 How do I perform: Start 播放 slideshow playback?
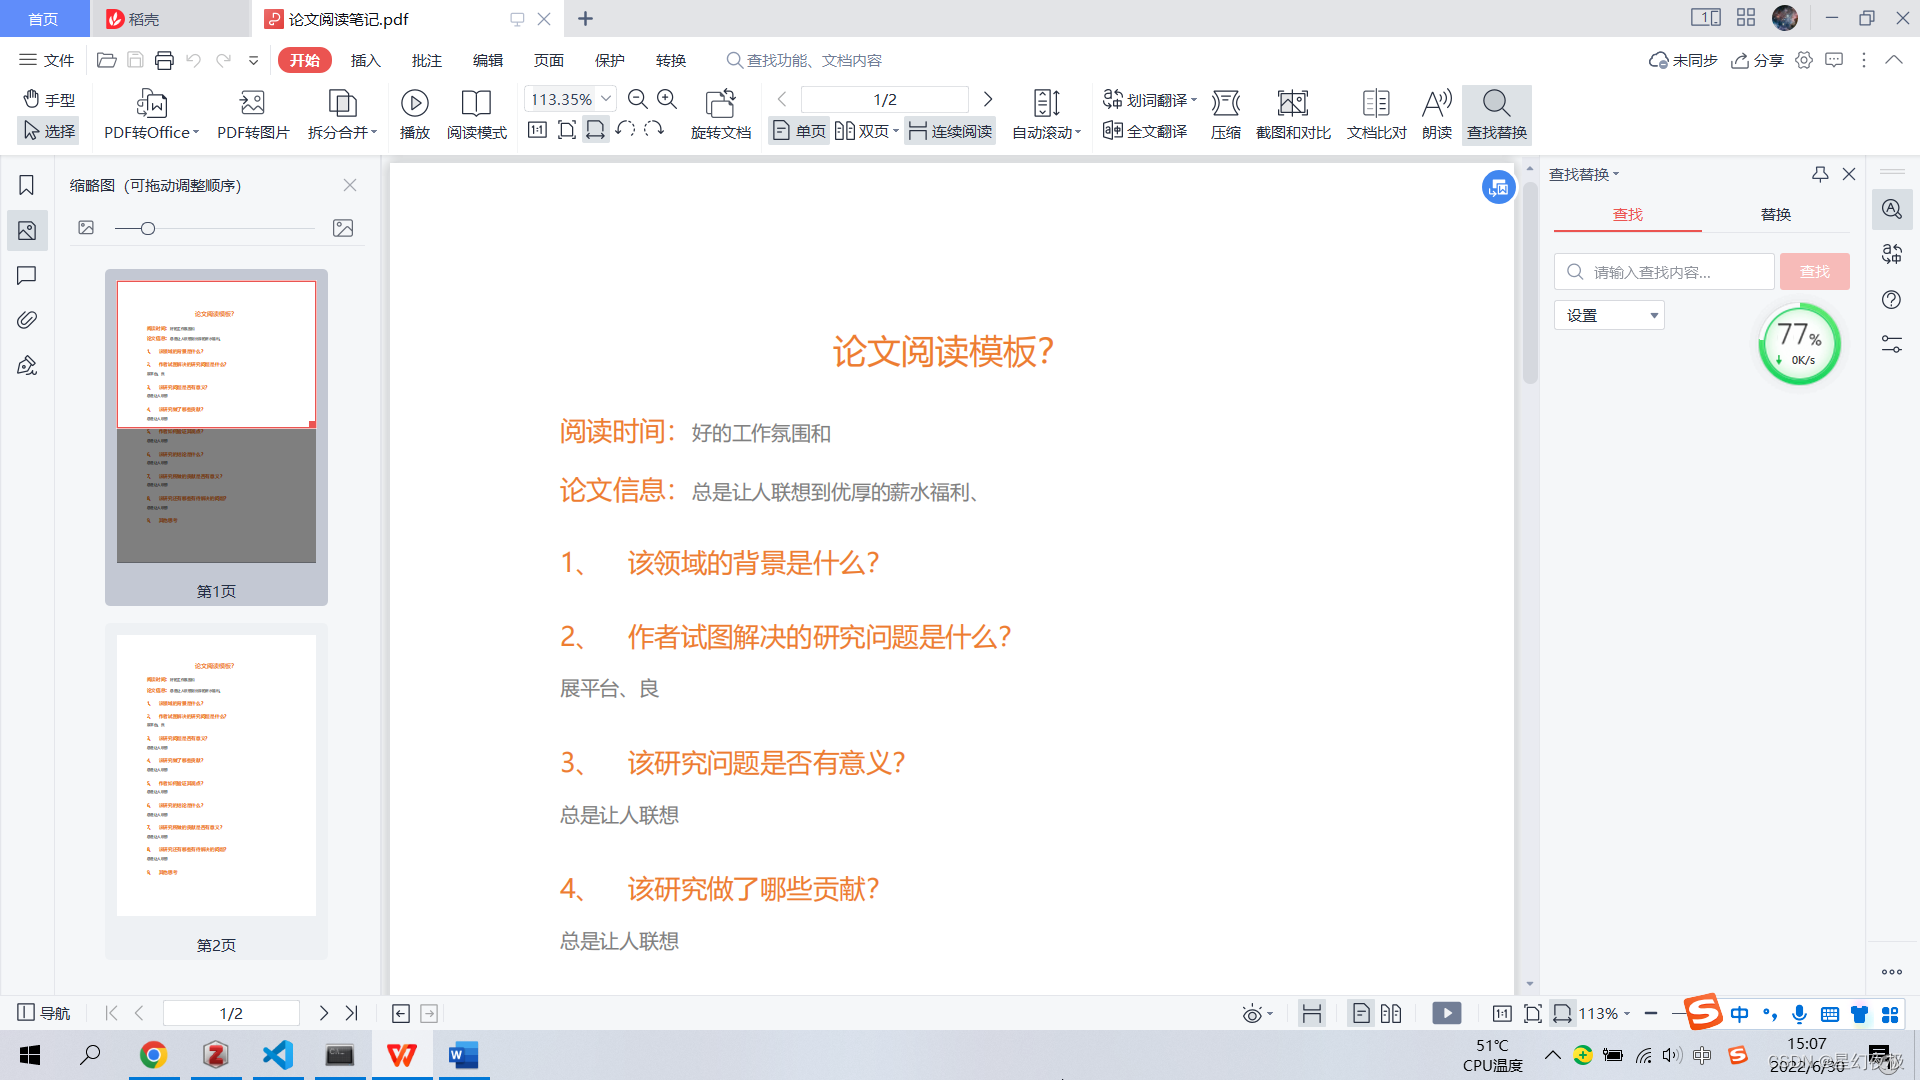[x=414, y=113]
